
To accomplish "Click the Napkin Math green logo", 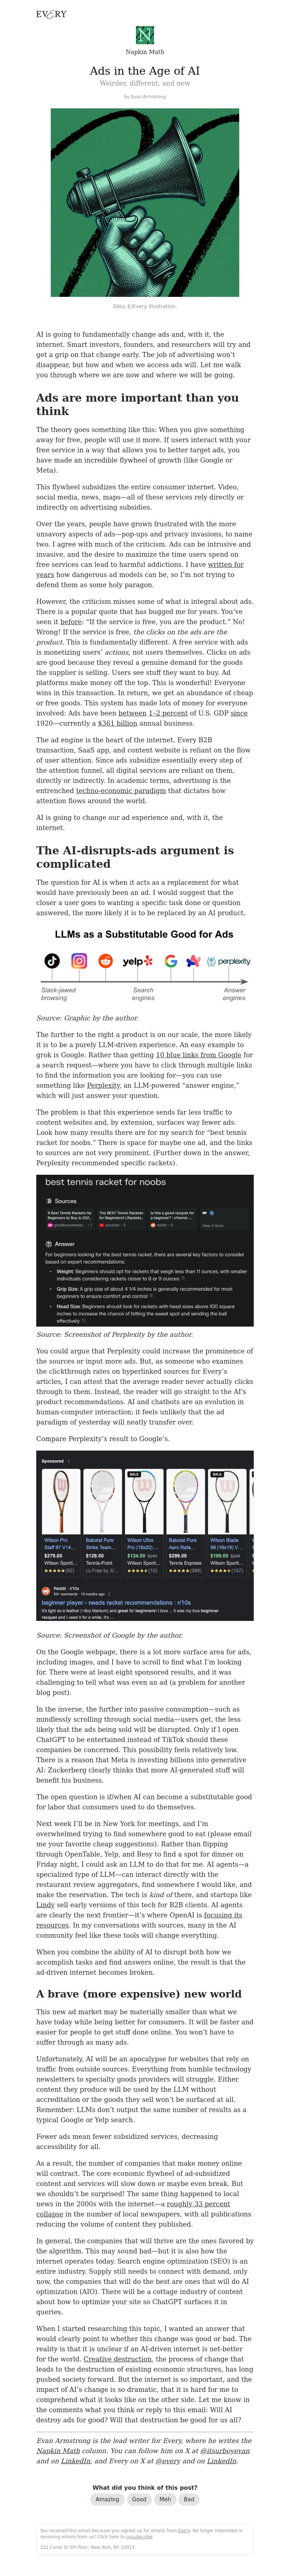I will pos(145,36).
